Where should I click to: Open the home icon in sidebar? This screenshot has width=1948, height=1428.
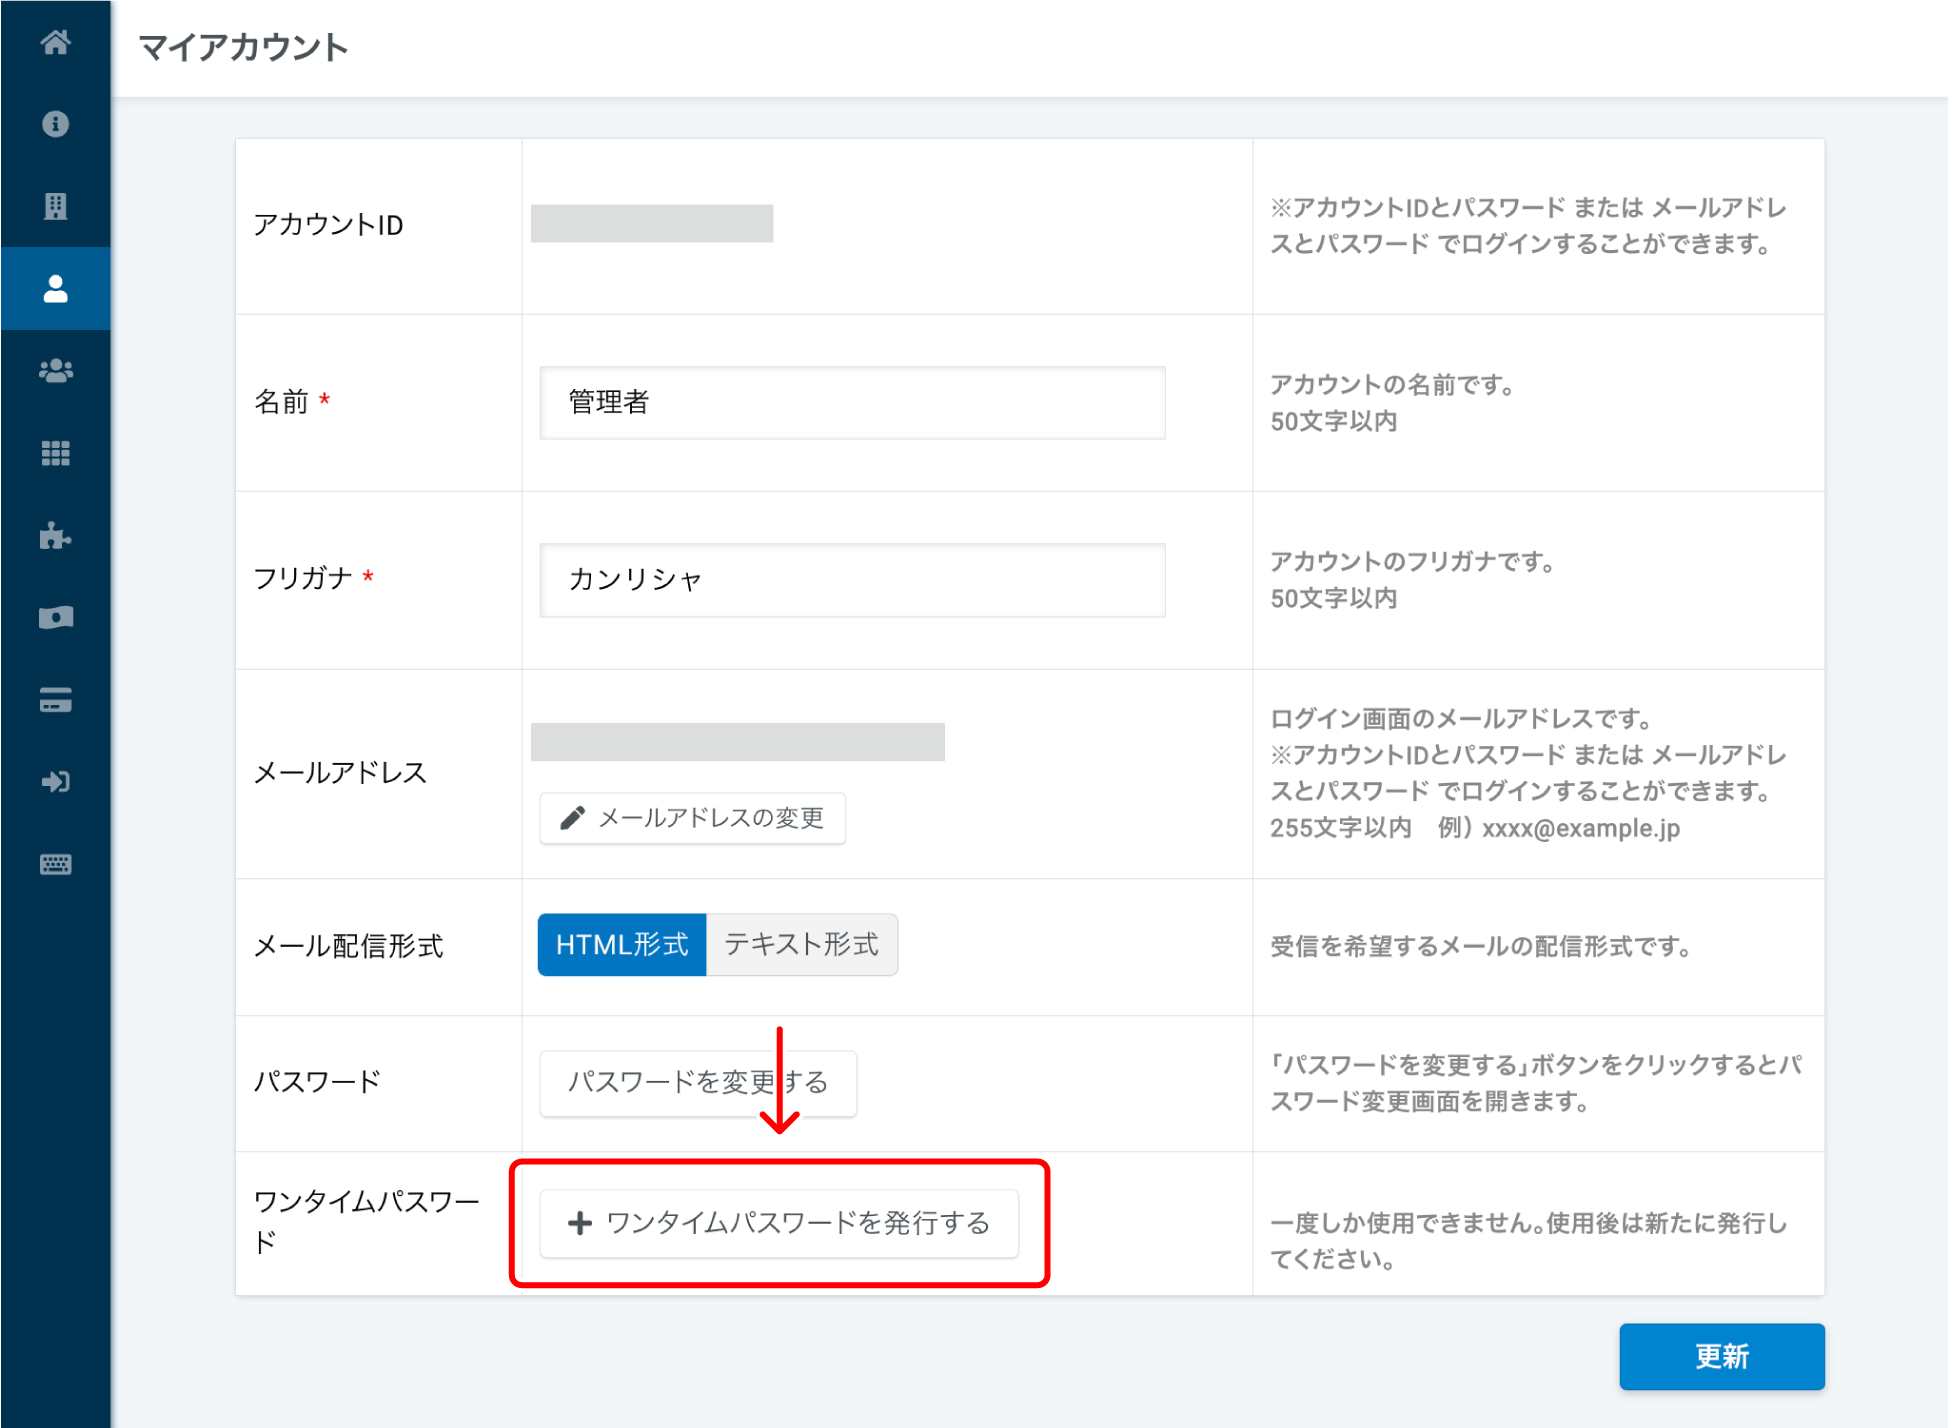[x=55, y=42]
